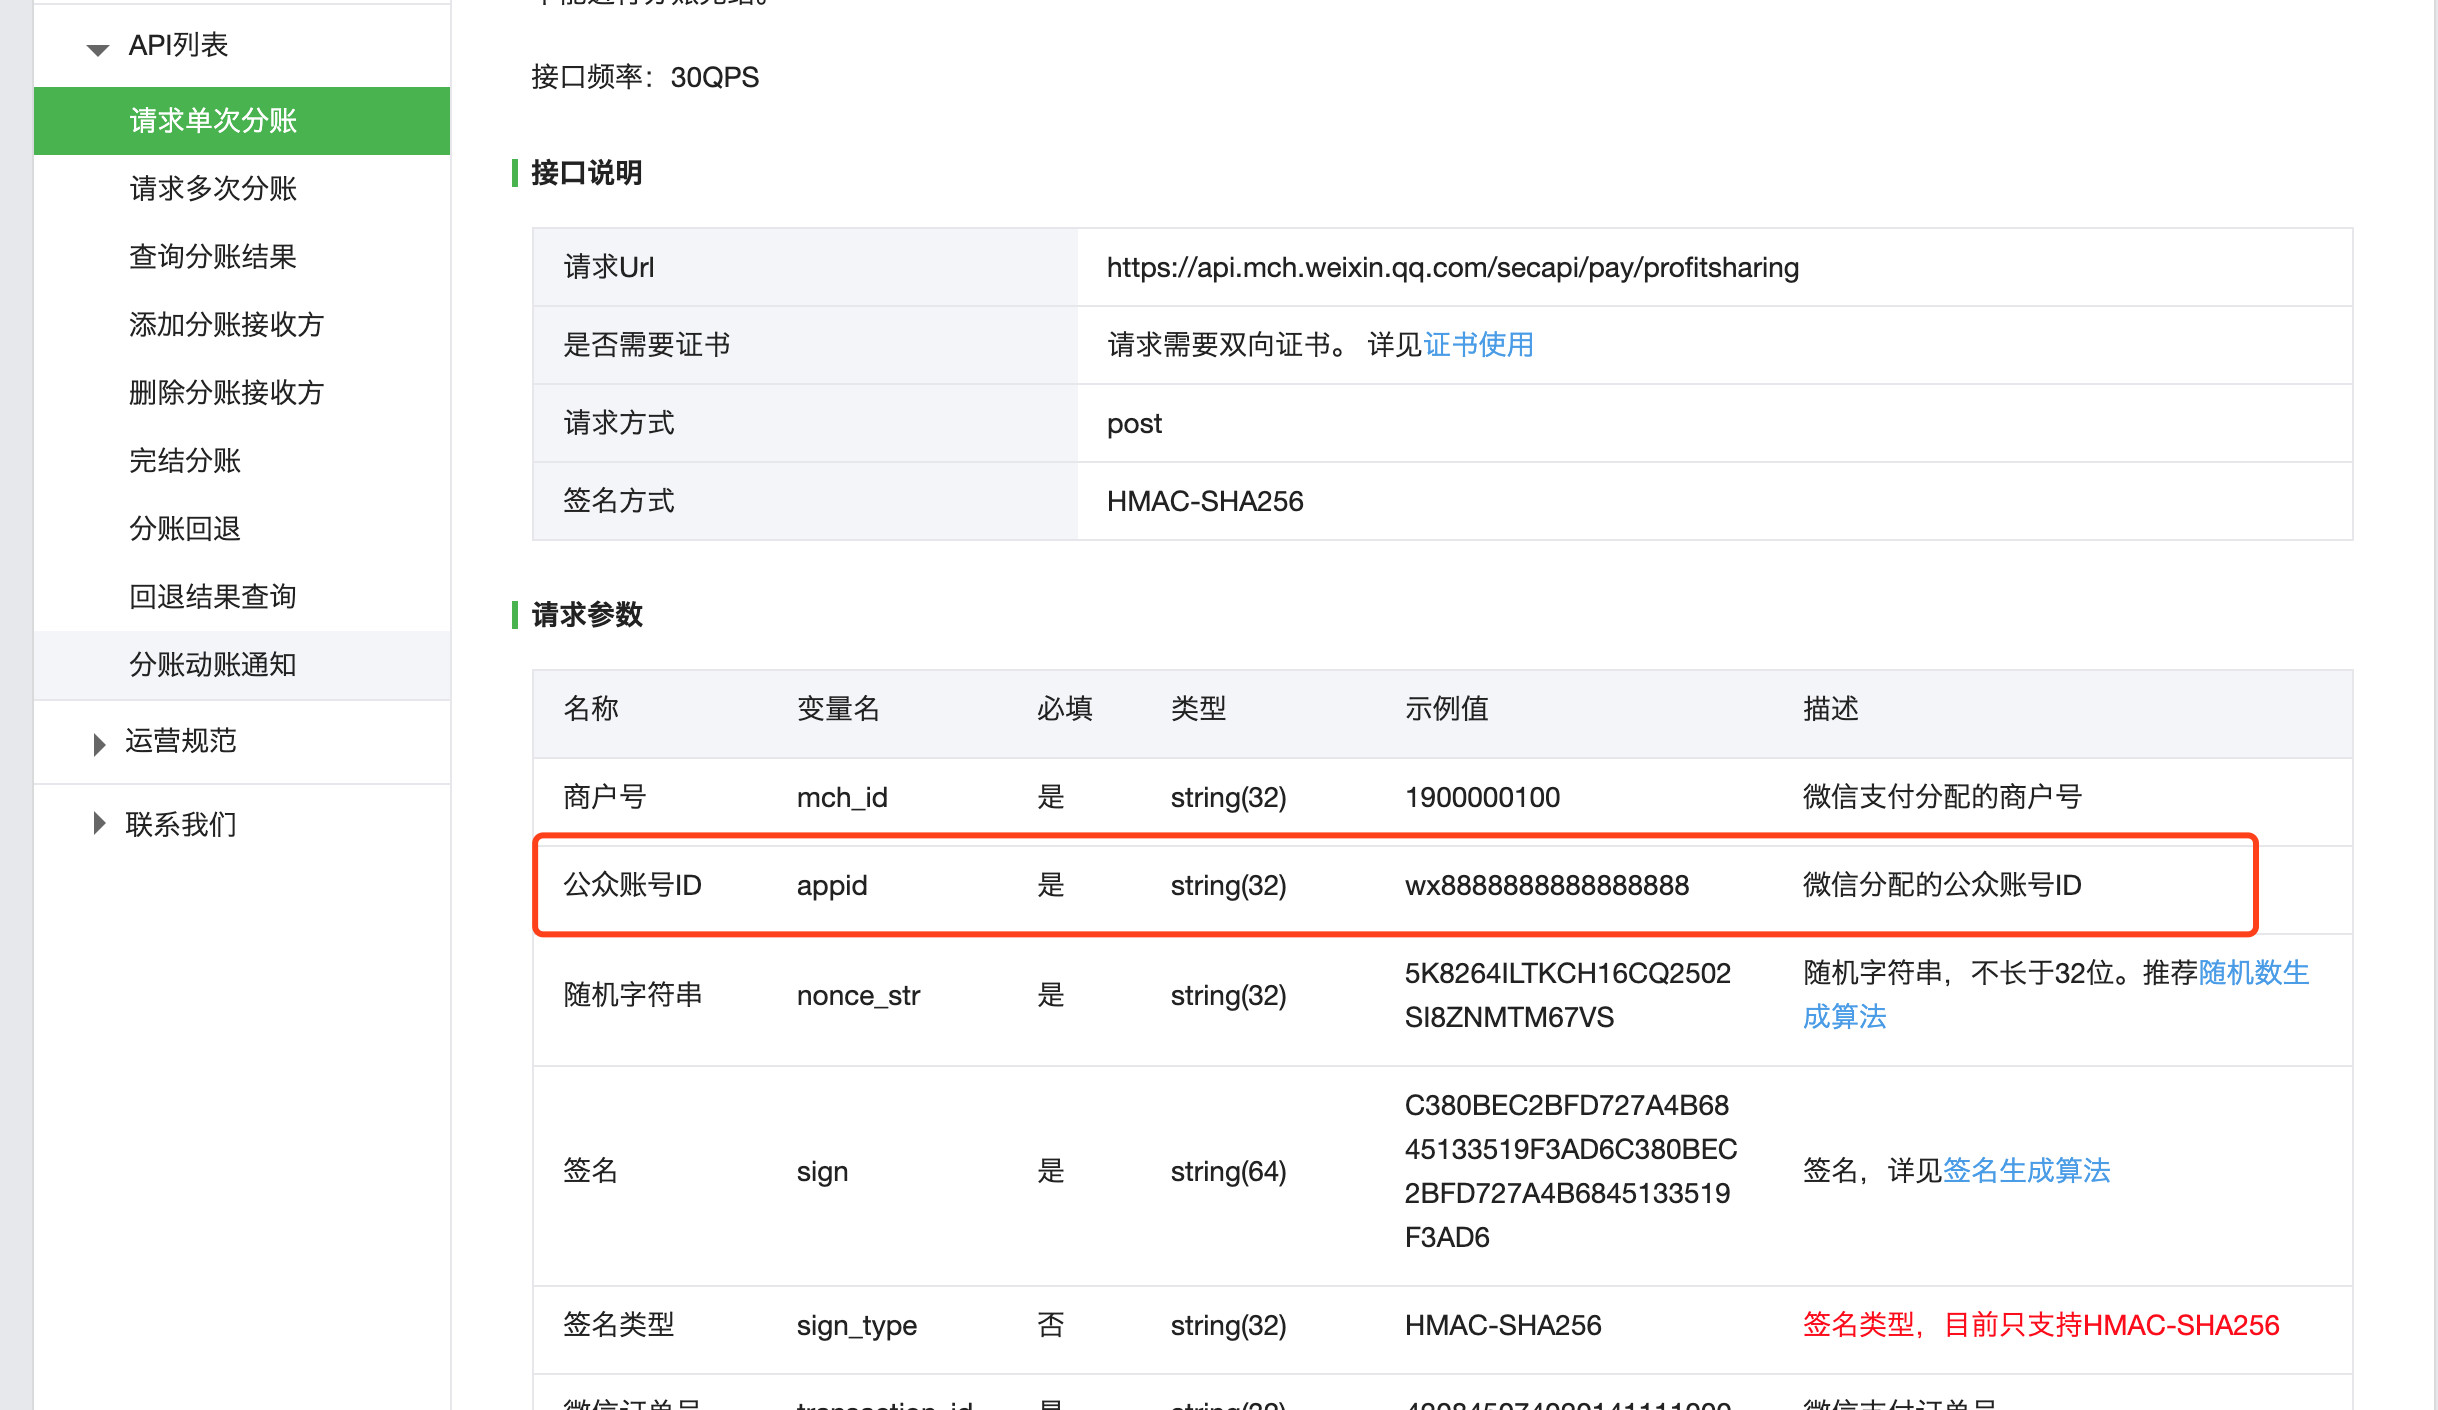Viewport: 2438px width, 1410px height.
Task: Click the appid variable name cell
Action: coord(832,886)
